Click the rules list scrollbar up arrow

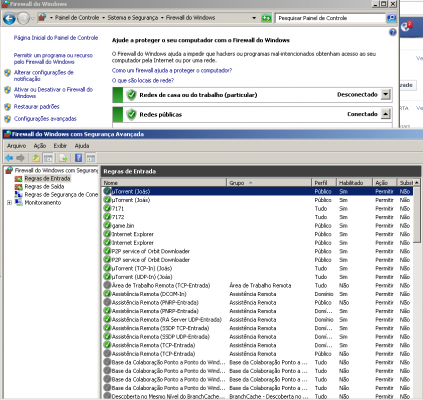(x=416, y=183)
